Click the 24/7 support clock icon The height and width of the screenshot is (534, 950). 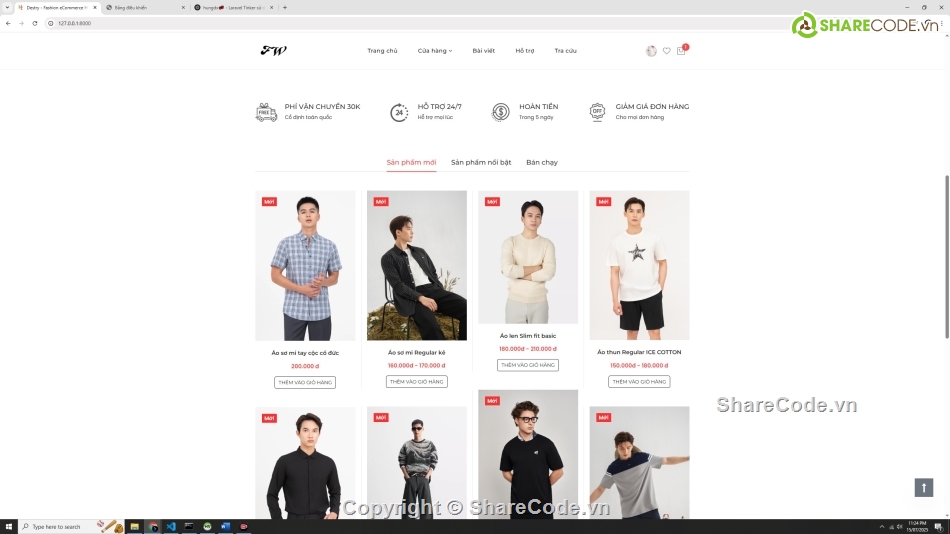point(399,112)
